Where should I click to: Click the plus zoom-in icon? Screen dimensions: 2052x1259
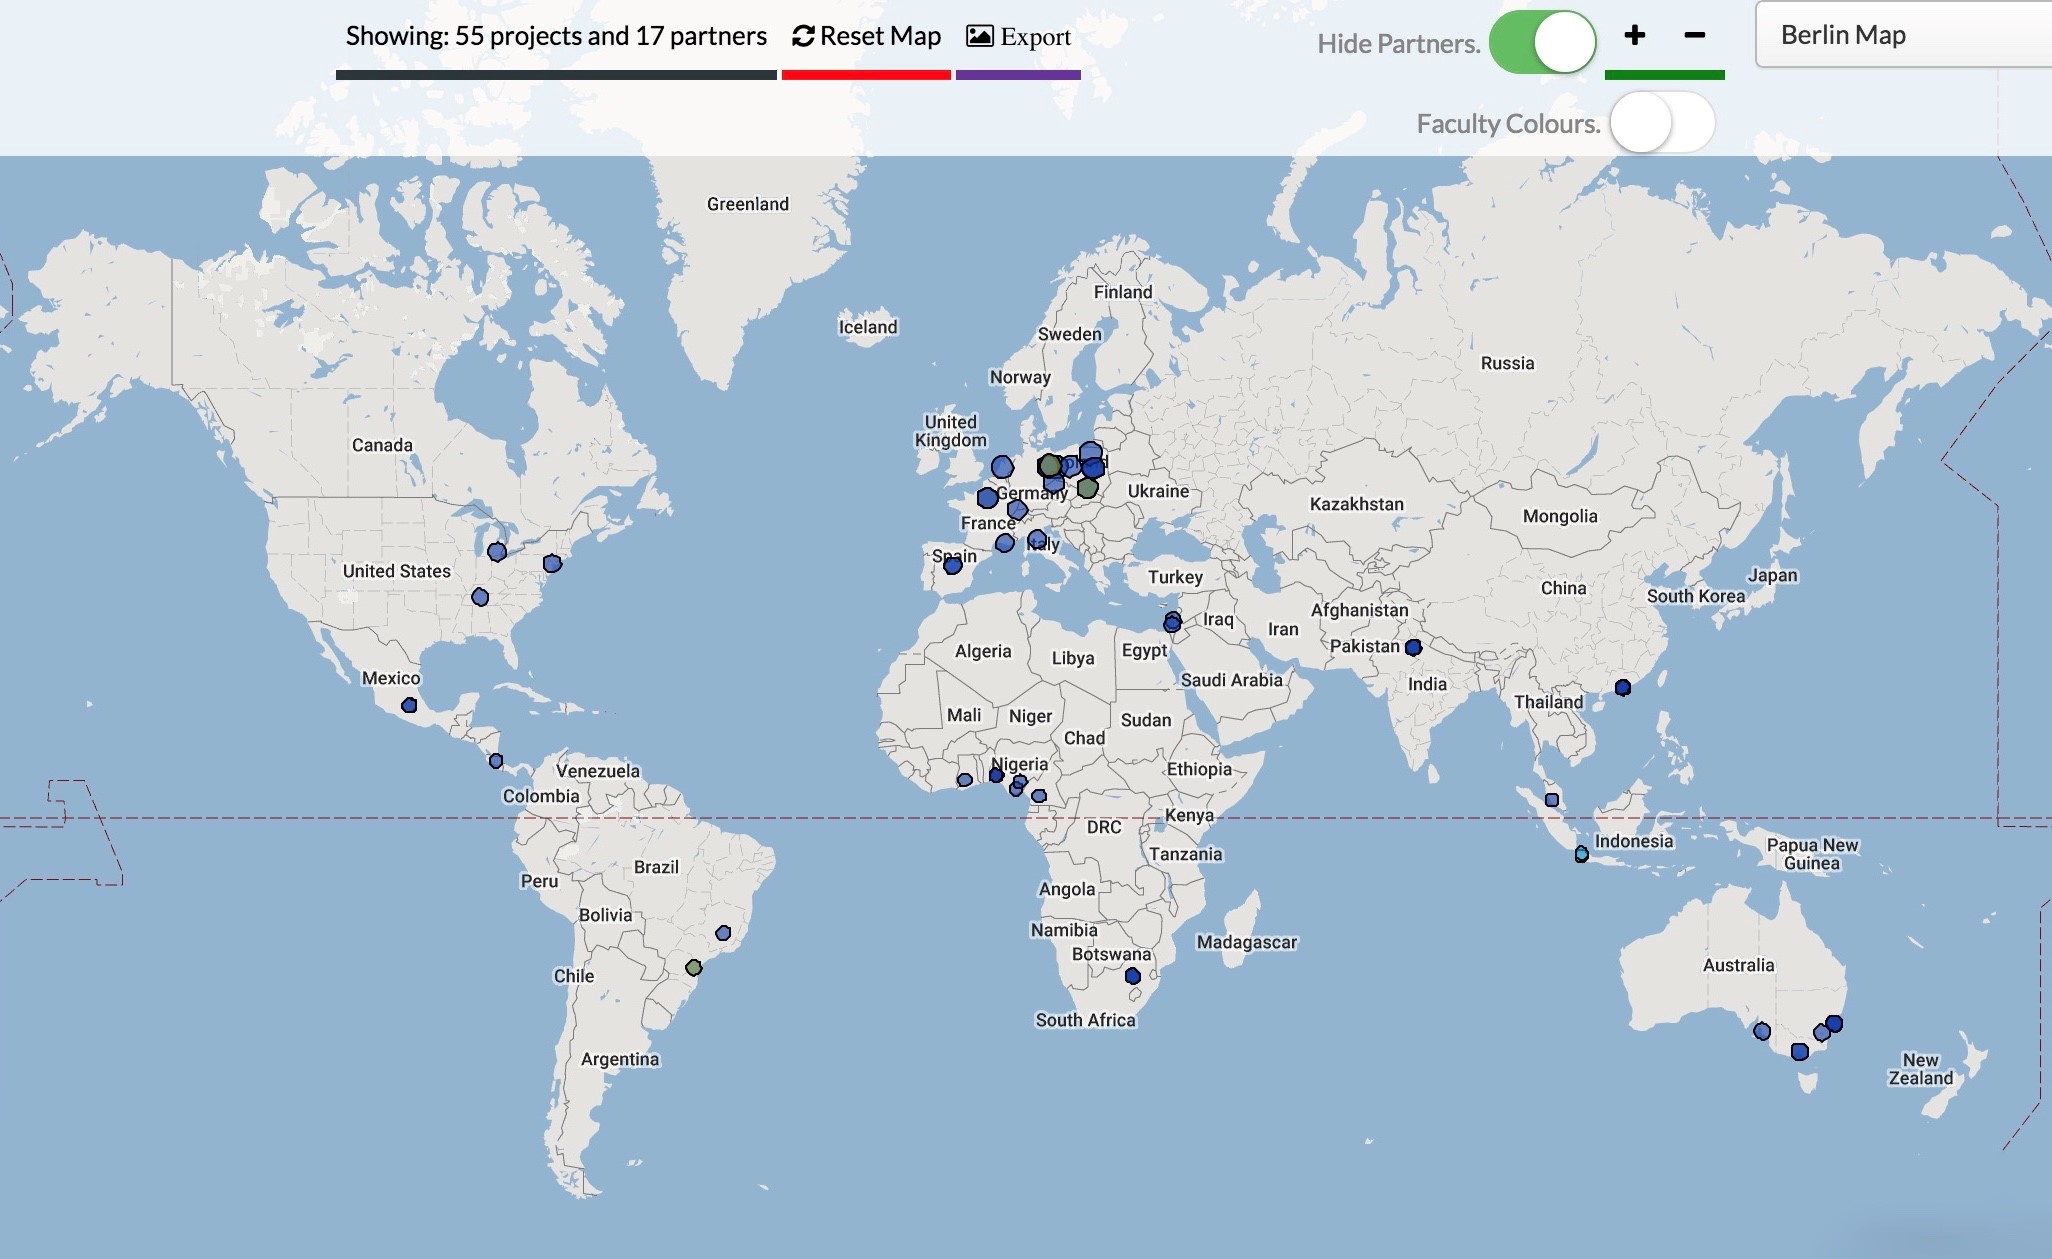(x=1634, y=36)
